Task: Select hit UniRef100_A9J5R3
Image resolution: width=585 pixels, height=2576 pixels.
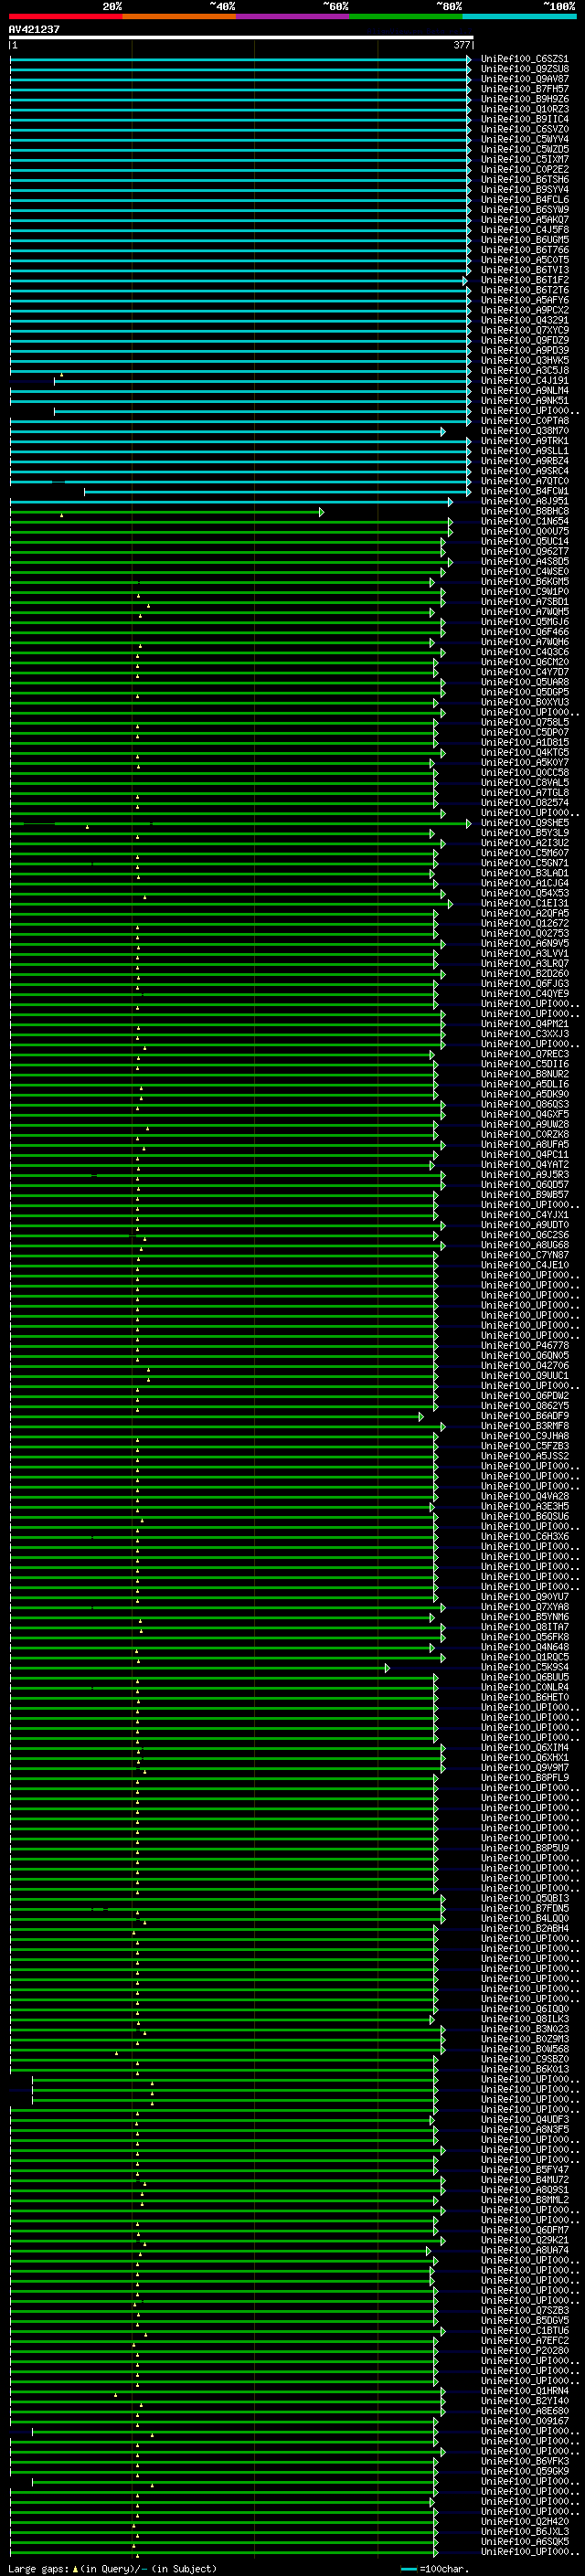Action: [524, 1174]
